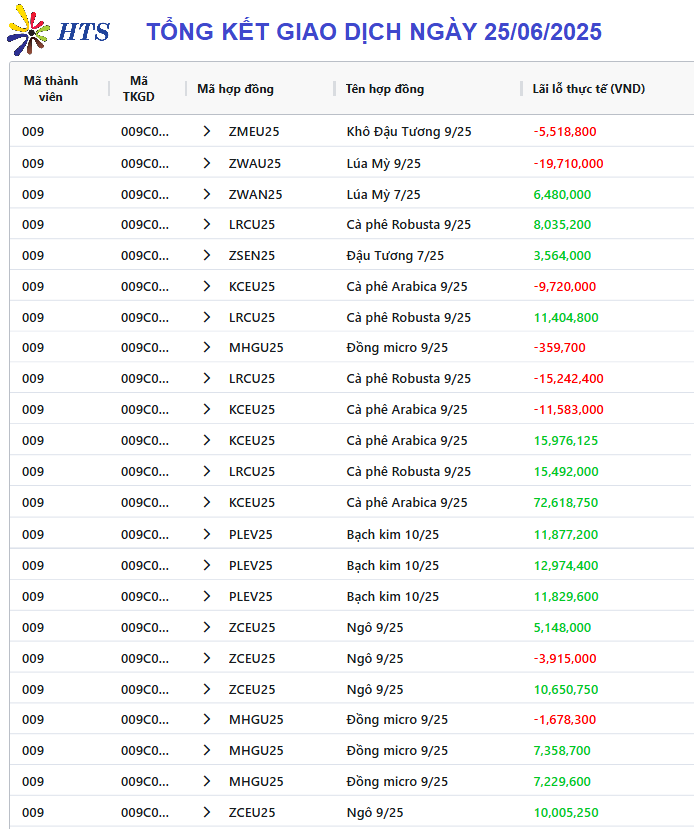The height and width of the screenshot is (829, 694).
Task: Select the Khô Đậu Tương 9/25 contract name
Action: click(x=409, y=132)
